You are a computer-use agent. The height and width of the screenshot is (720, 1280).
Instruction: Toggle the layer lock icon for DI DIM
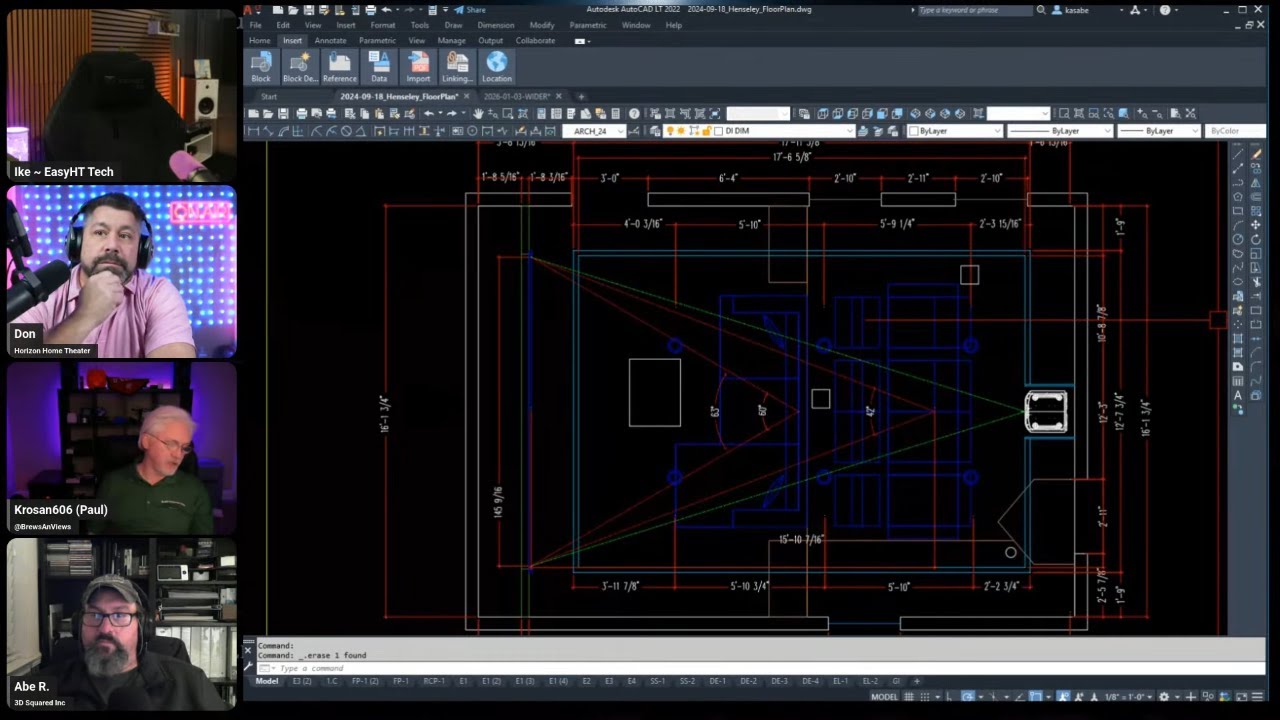[x=706, y=131]
